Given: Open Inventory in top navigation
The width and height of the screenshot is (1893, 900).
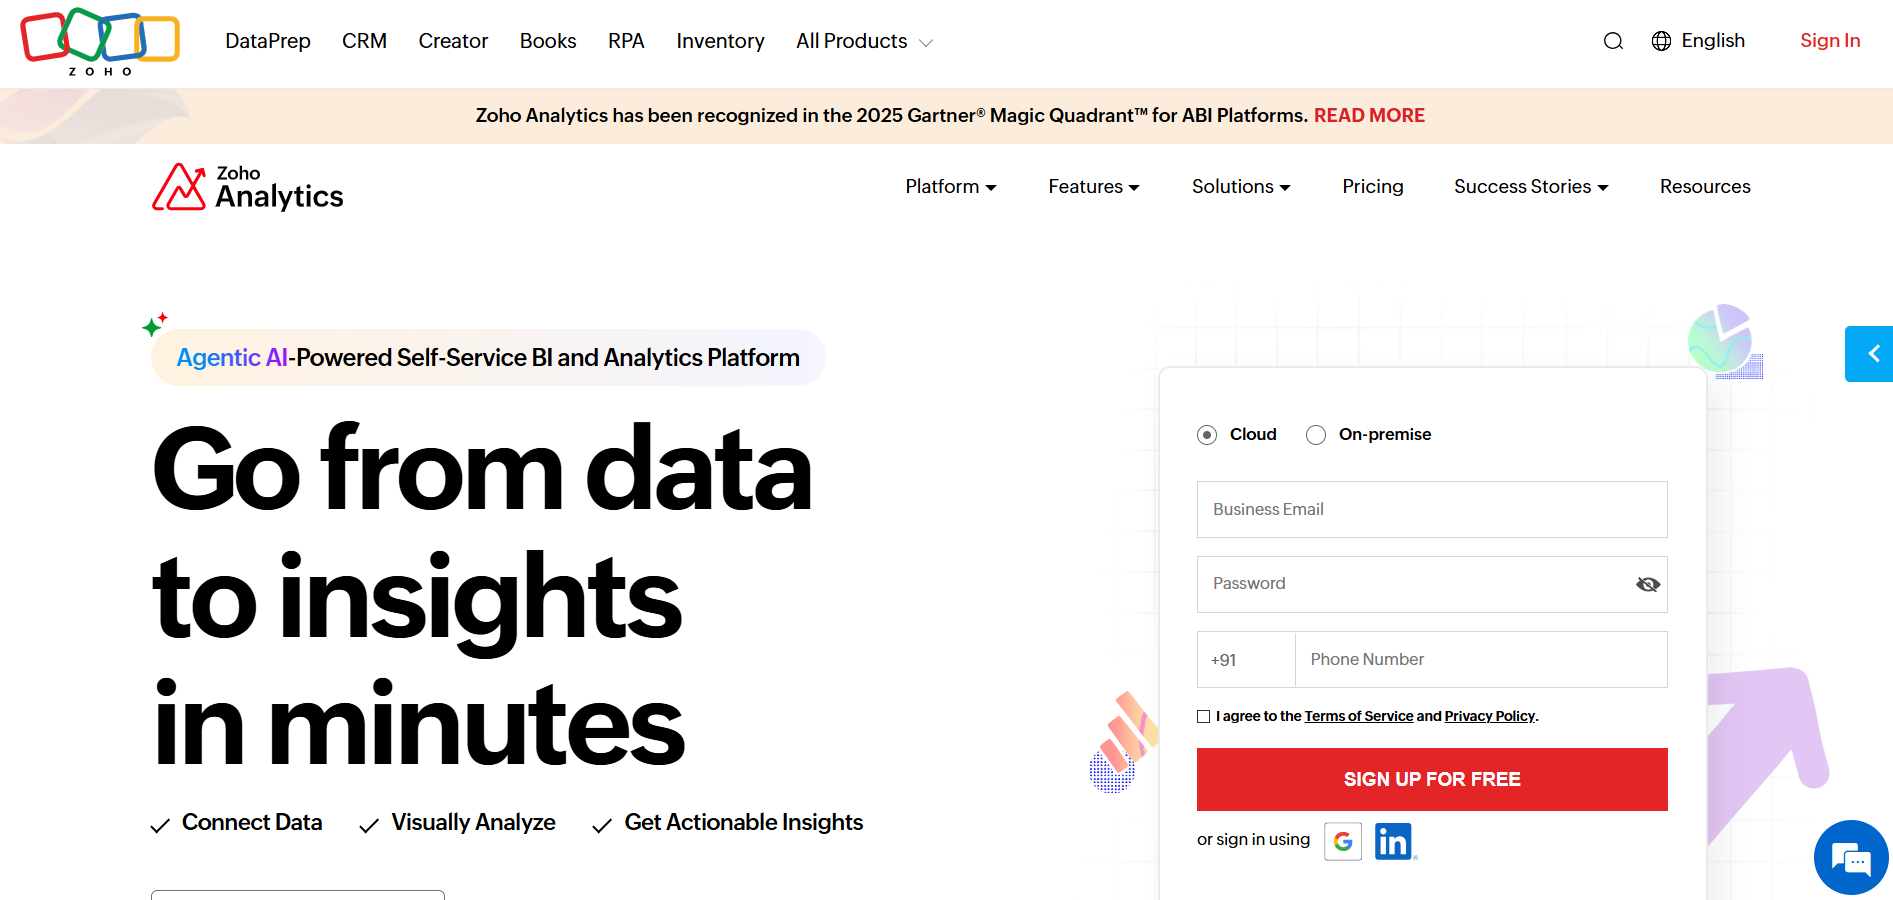Looking at the screenshot, I should (720, 41).
